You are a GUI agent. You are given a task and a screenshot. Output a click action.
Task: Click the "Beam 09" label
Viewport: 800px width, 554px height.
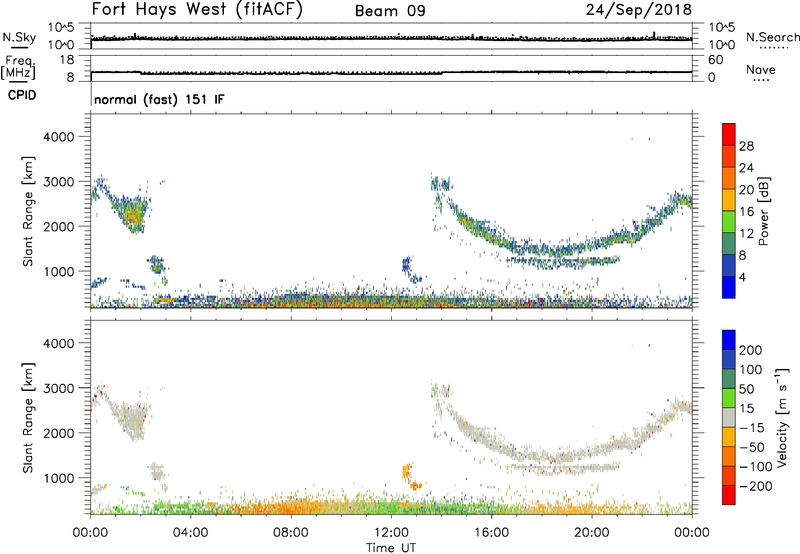point(390,11)
